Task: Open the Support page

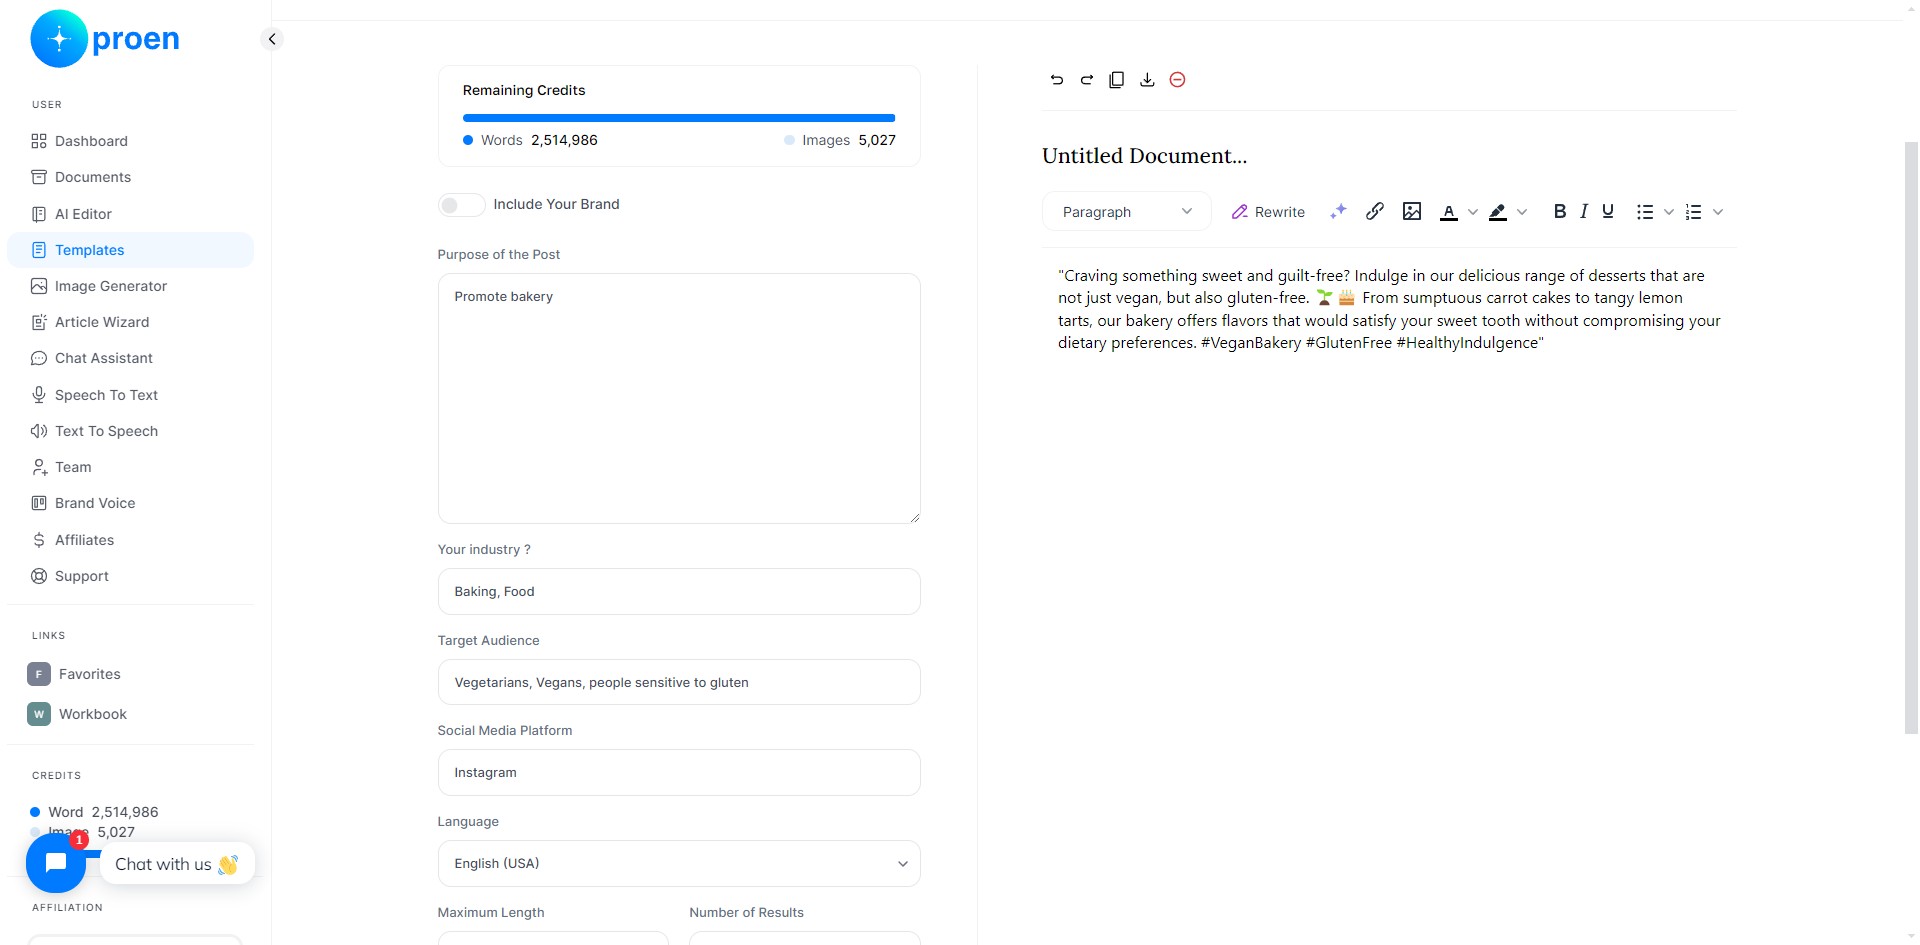Action: (130, 576)
